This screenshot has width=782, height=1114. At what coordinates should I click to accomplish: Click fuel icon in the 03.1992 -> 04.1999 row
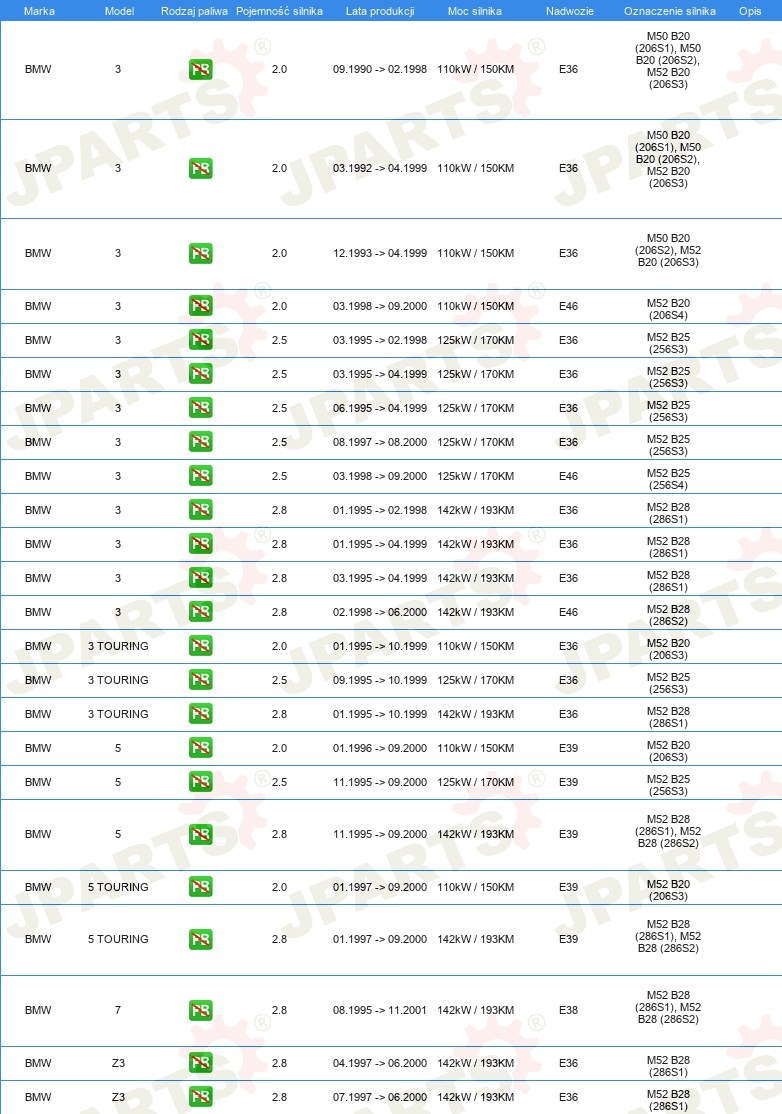coord(201,168)
